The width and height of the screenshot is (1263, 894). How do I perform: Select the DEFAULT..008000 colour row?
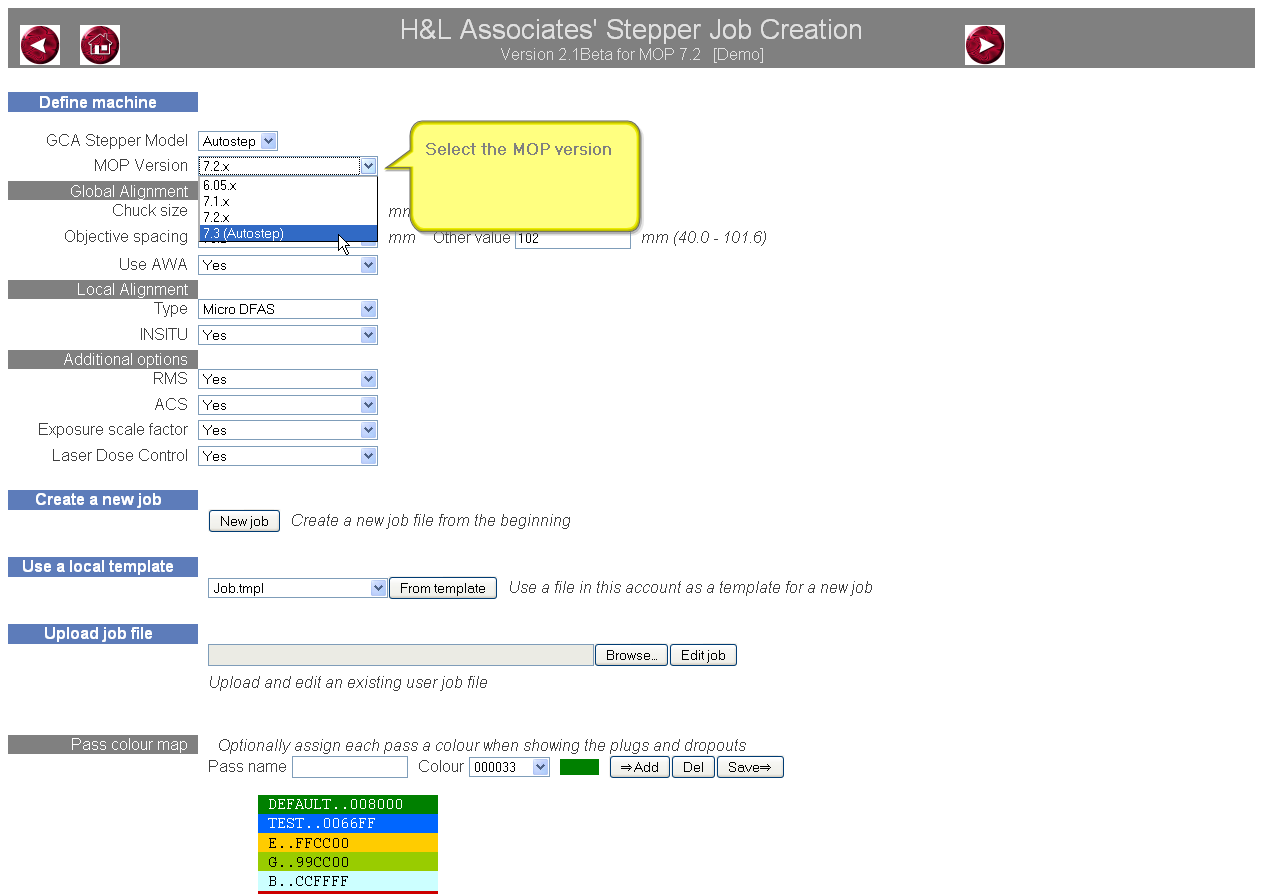point(348,804)
